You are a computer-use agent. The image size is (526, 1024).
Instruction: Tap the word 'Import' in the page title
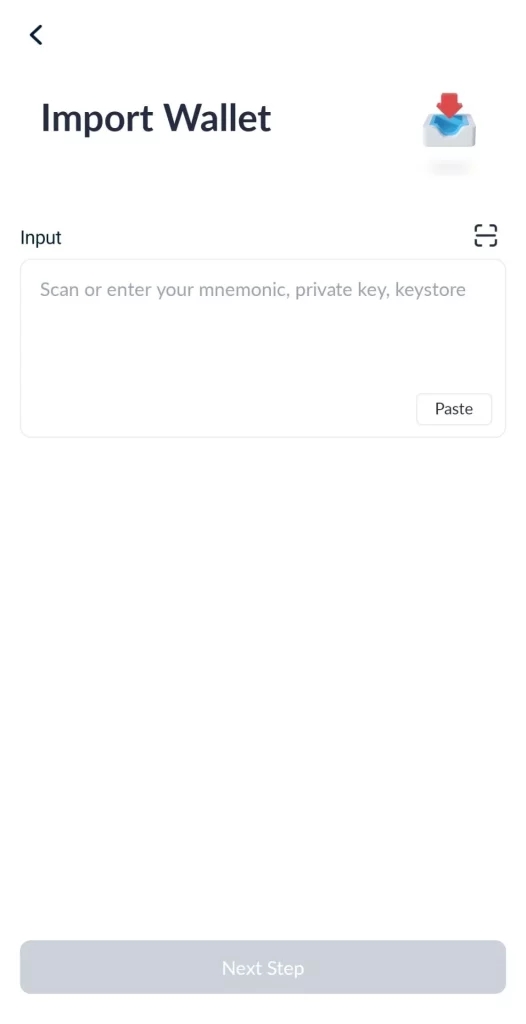click(97, 118)
